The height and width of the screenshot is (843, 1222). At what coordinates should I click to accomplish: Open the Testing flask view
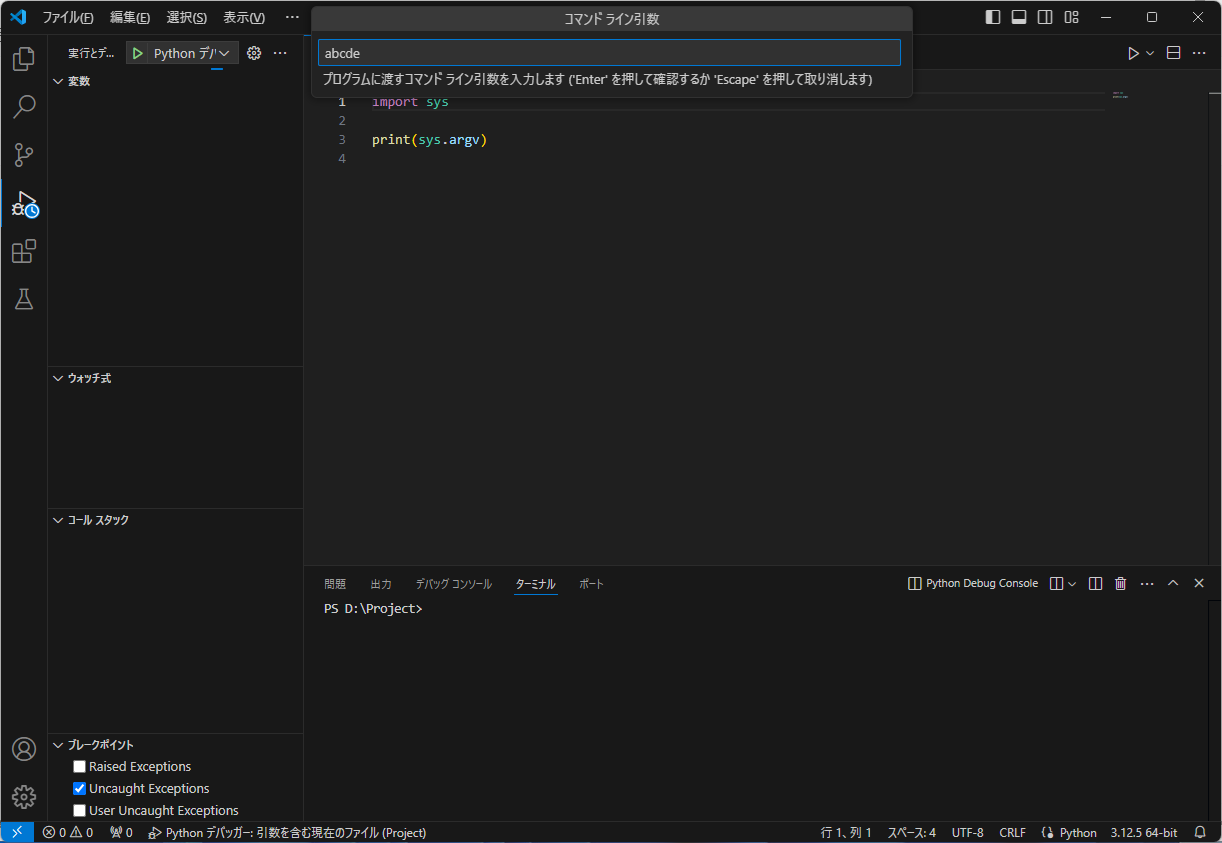[x=24, y=299]
